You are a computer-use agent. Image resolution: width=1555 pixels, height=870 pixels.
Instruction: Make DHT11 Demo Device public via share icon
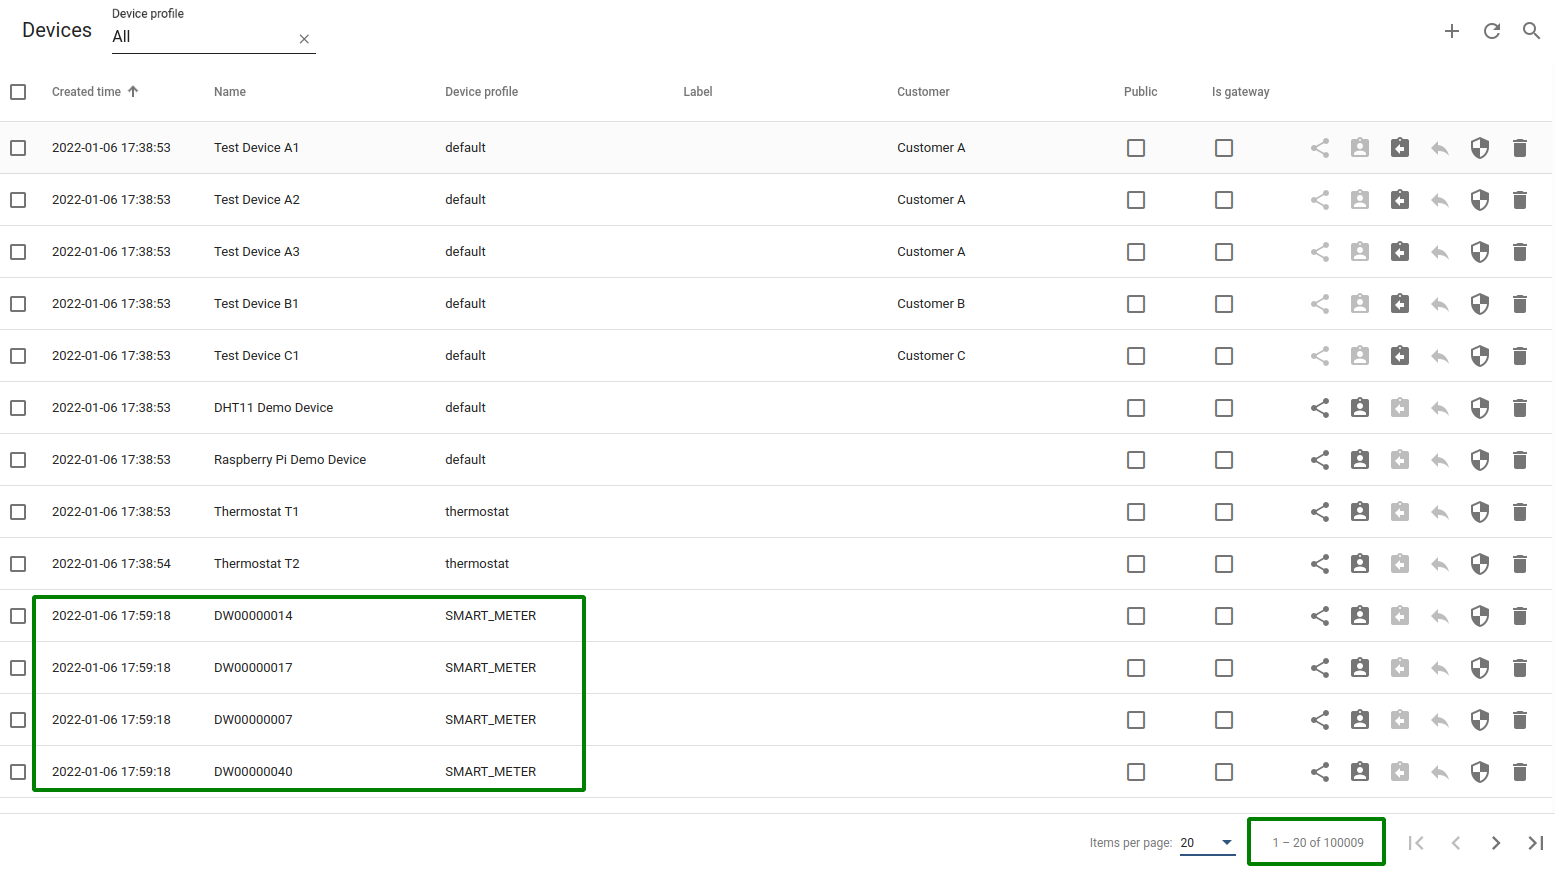click(1320, 408)
